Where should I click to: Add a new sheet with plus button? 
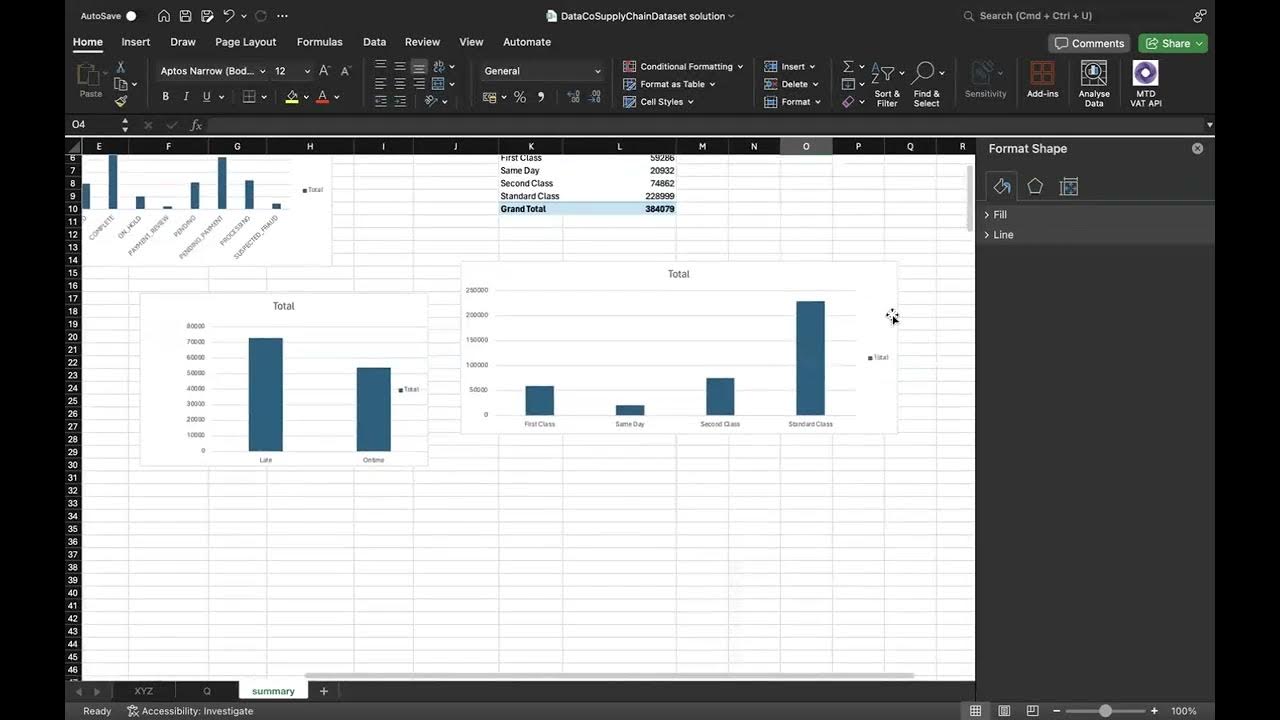323,691
